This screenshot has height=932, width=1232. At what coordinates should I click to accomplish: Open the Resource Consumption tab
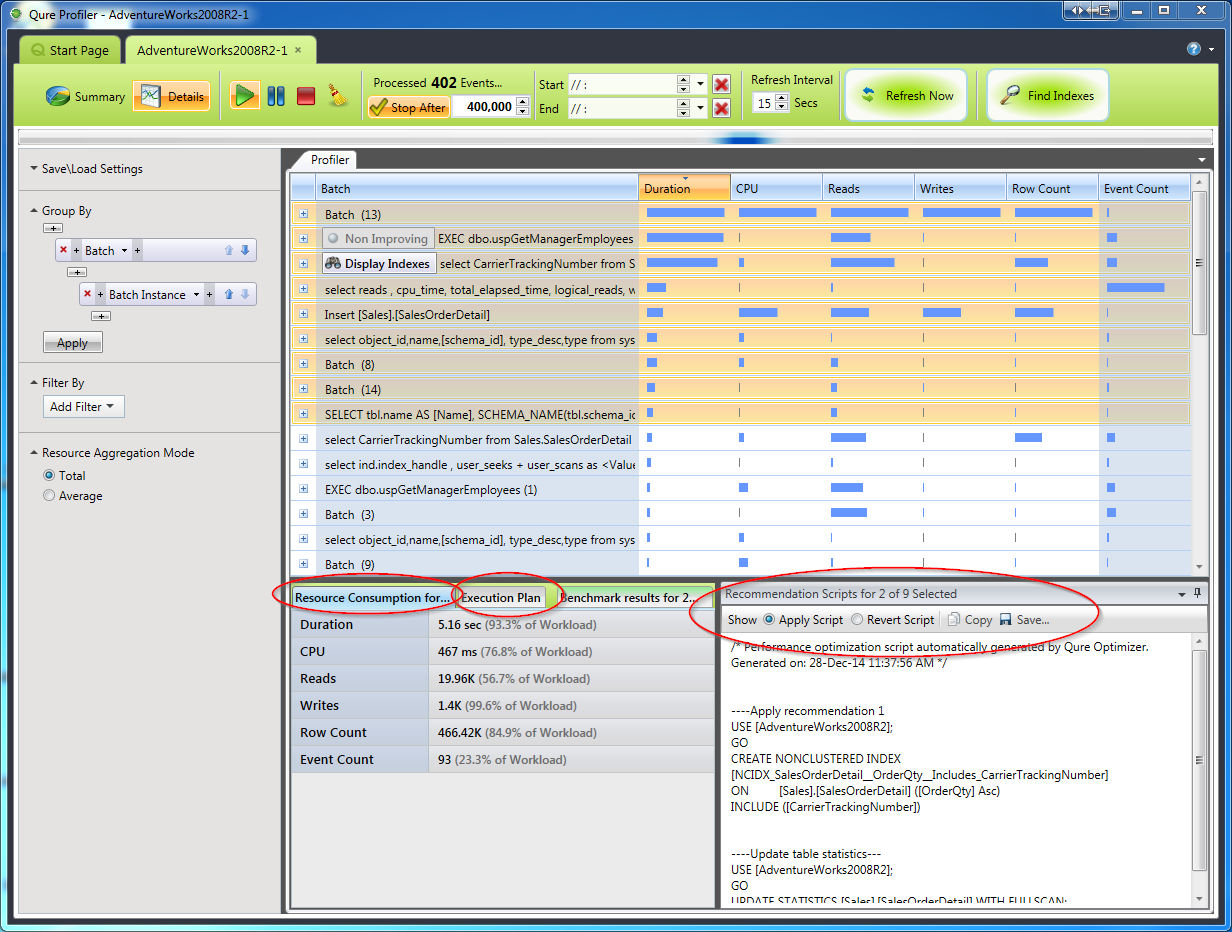click(x=372, y=598)
